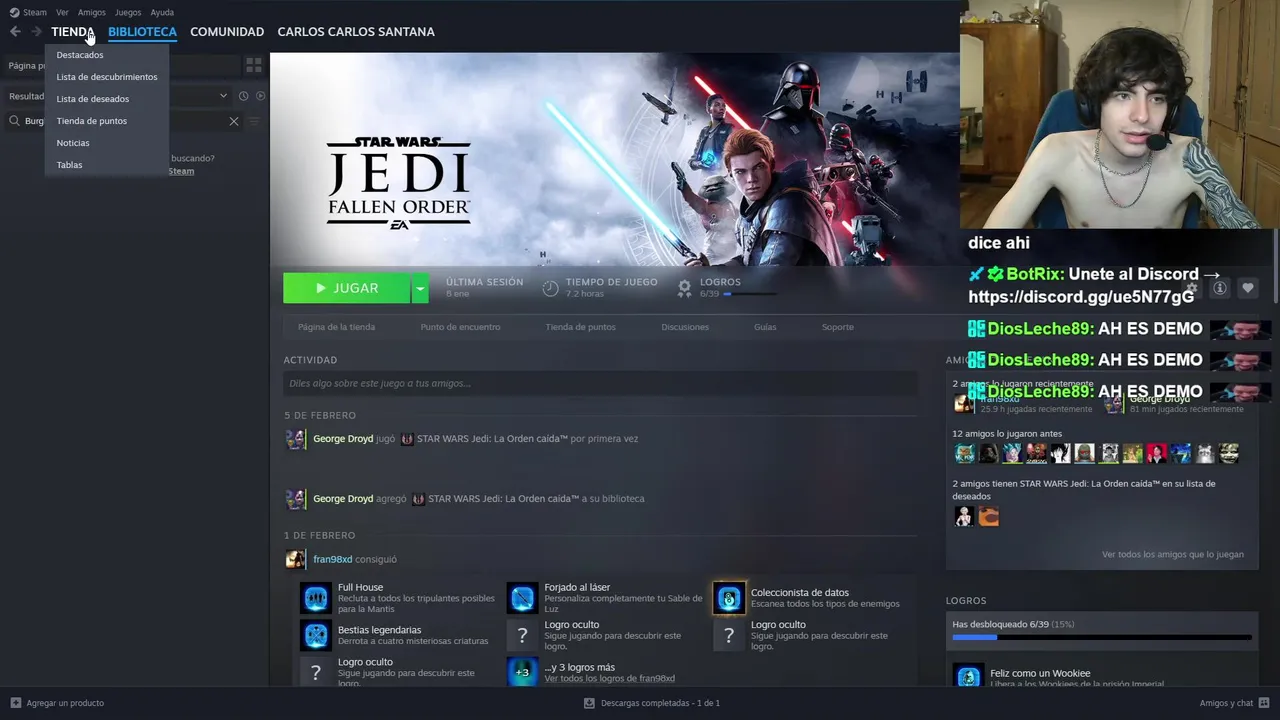The height and width of the screenshot is (720, 1280).
Task: Add game to favorites with heart
Action: 1247,288
